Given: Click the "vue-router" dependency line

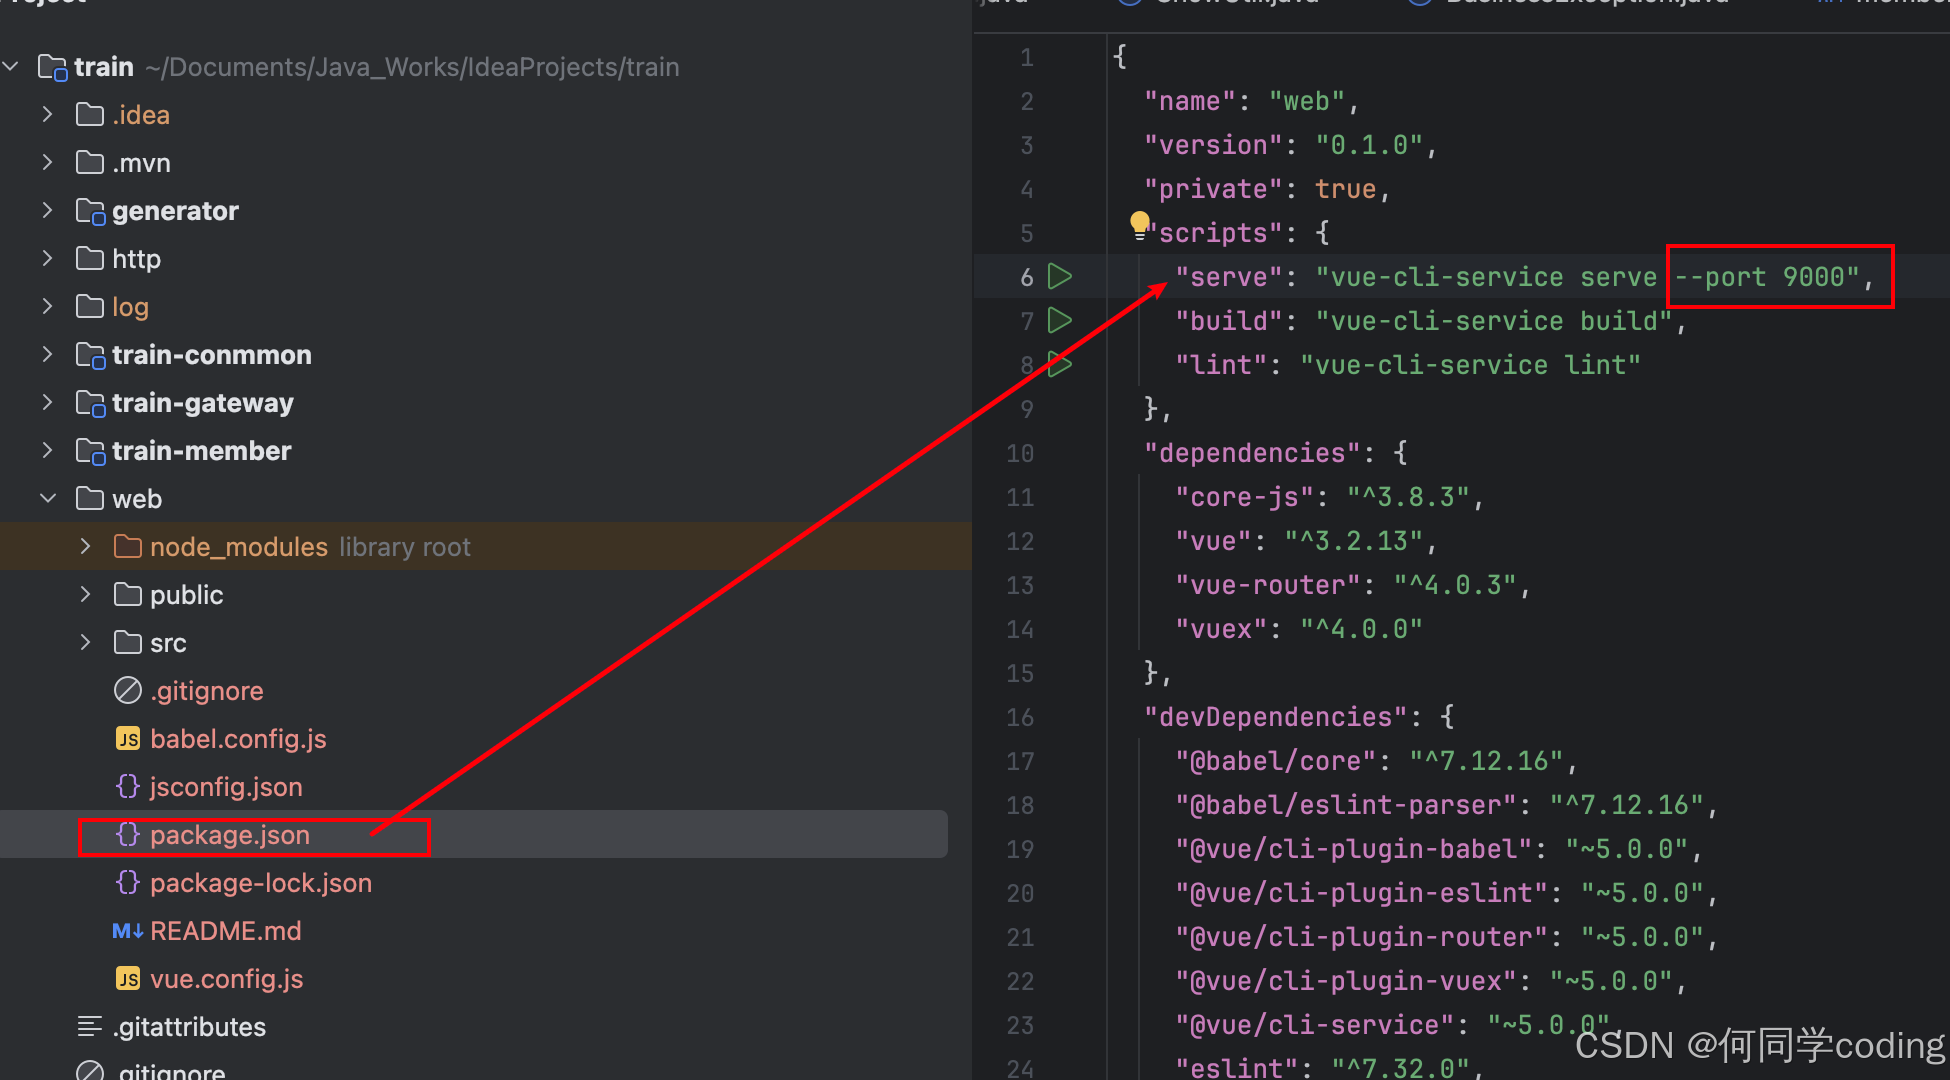Looking at the screenshot, I should (1353, 585).
